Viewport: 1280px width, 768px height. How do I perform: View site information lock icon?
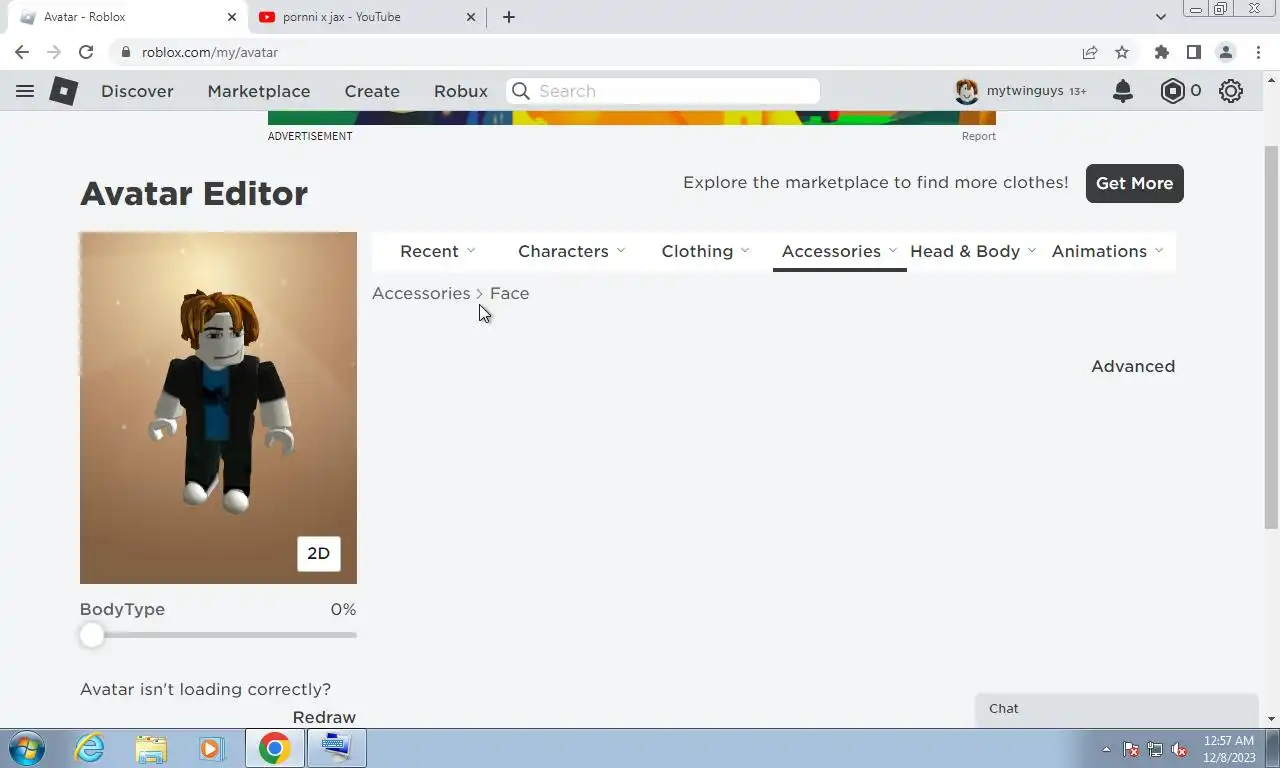(125, 52)
